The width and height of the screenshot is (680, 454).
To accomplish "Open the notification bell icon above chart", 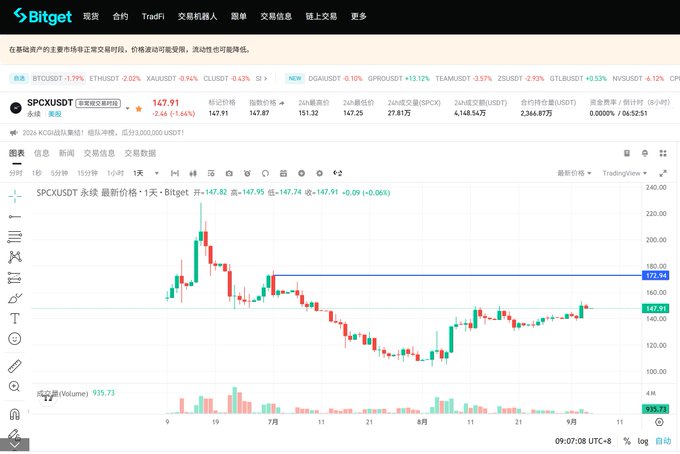I will pyautogui.click(x=645, y=153).
